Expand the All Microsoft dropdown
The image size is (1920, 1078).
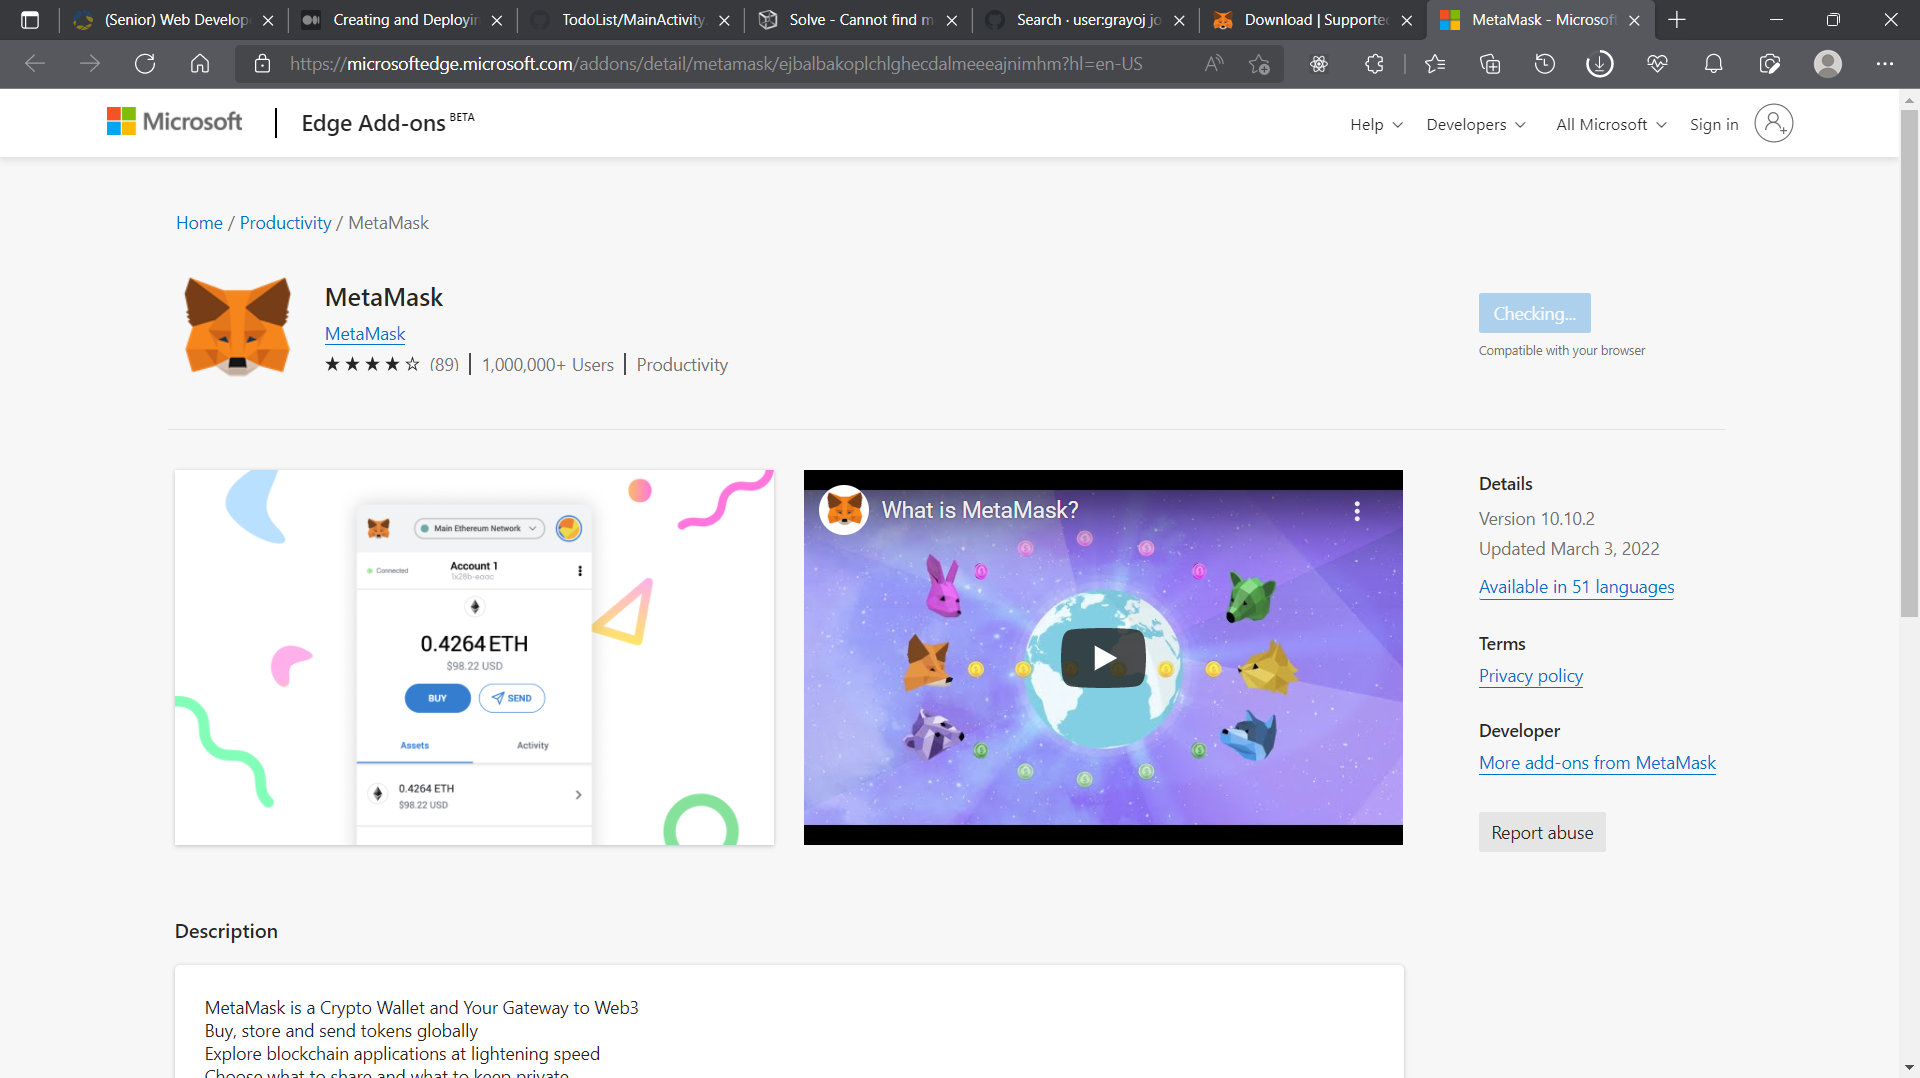pyautogui.click(x=1611, y=124)
